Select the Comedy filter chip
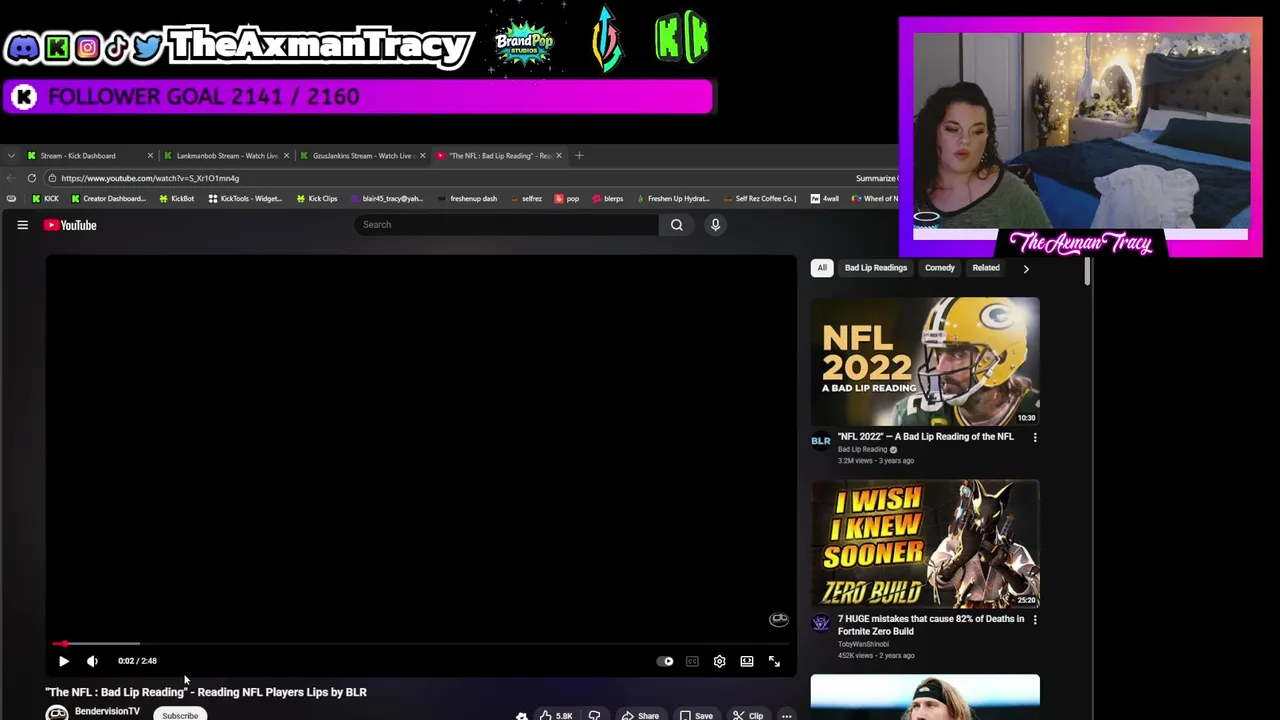1280x720 pixels. click(940, 268)
